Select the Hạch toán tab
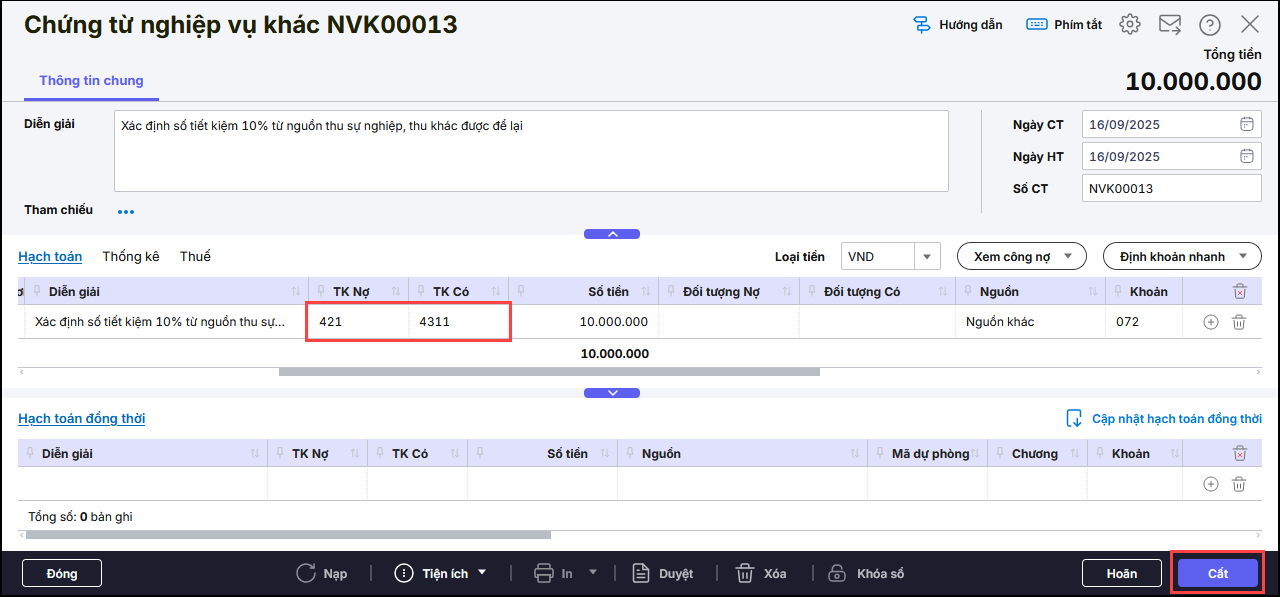The image size is (1280, 597). [x=50, y=257]
